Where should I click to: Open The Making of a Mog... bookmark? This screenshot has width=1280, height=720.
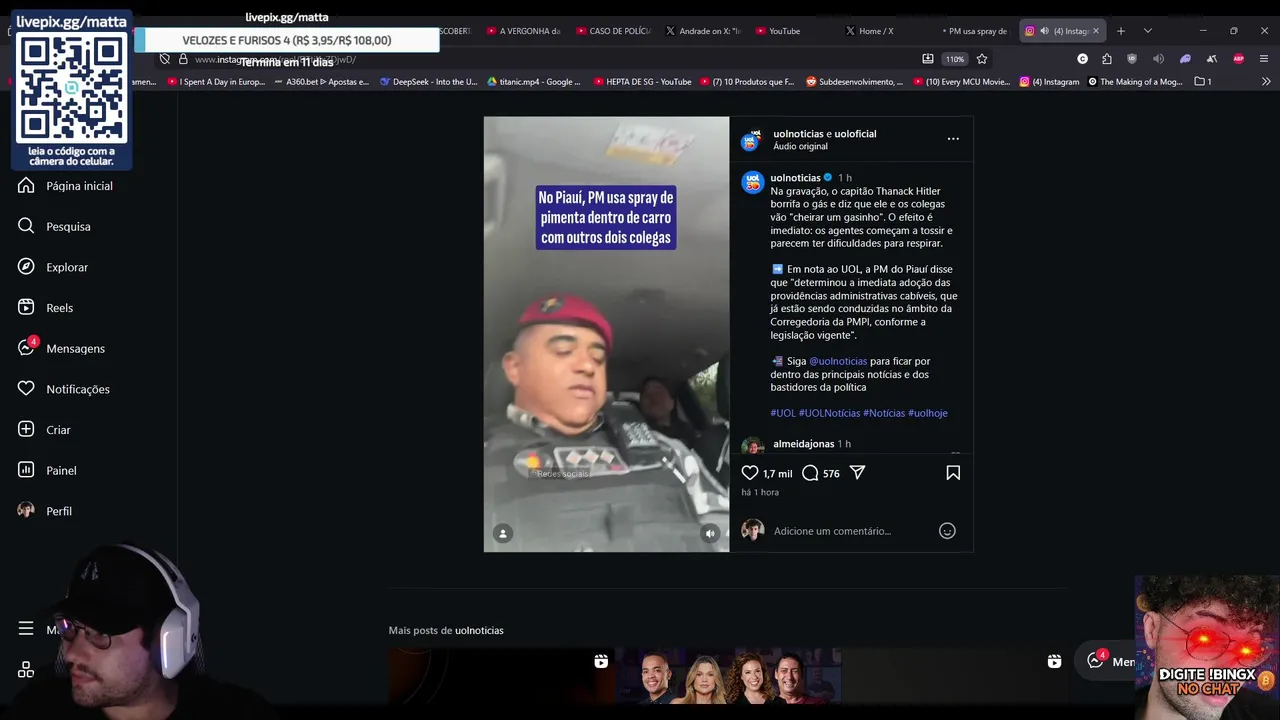point(1135,82)
